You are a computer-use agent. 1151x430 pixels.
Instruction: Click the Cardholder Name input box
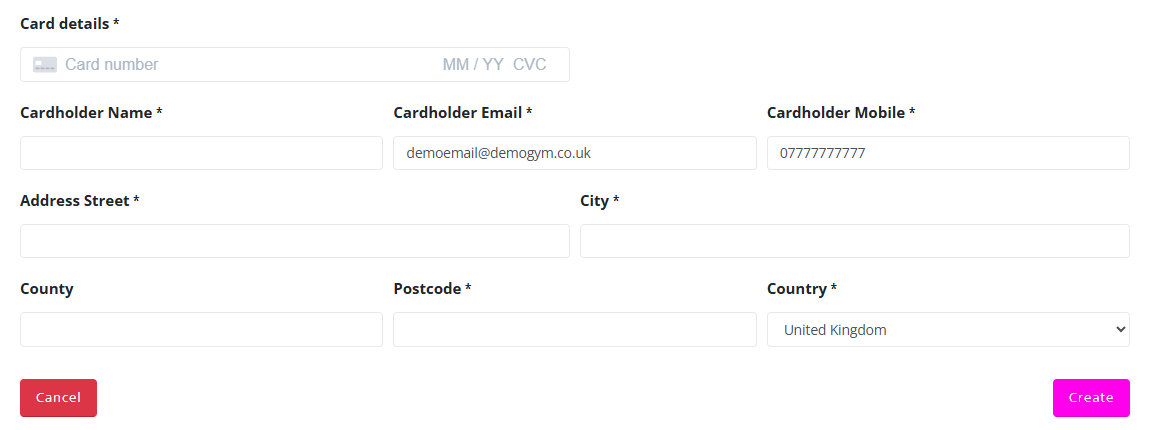(201, 153)
